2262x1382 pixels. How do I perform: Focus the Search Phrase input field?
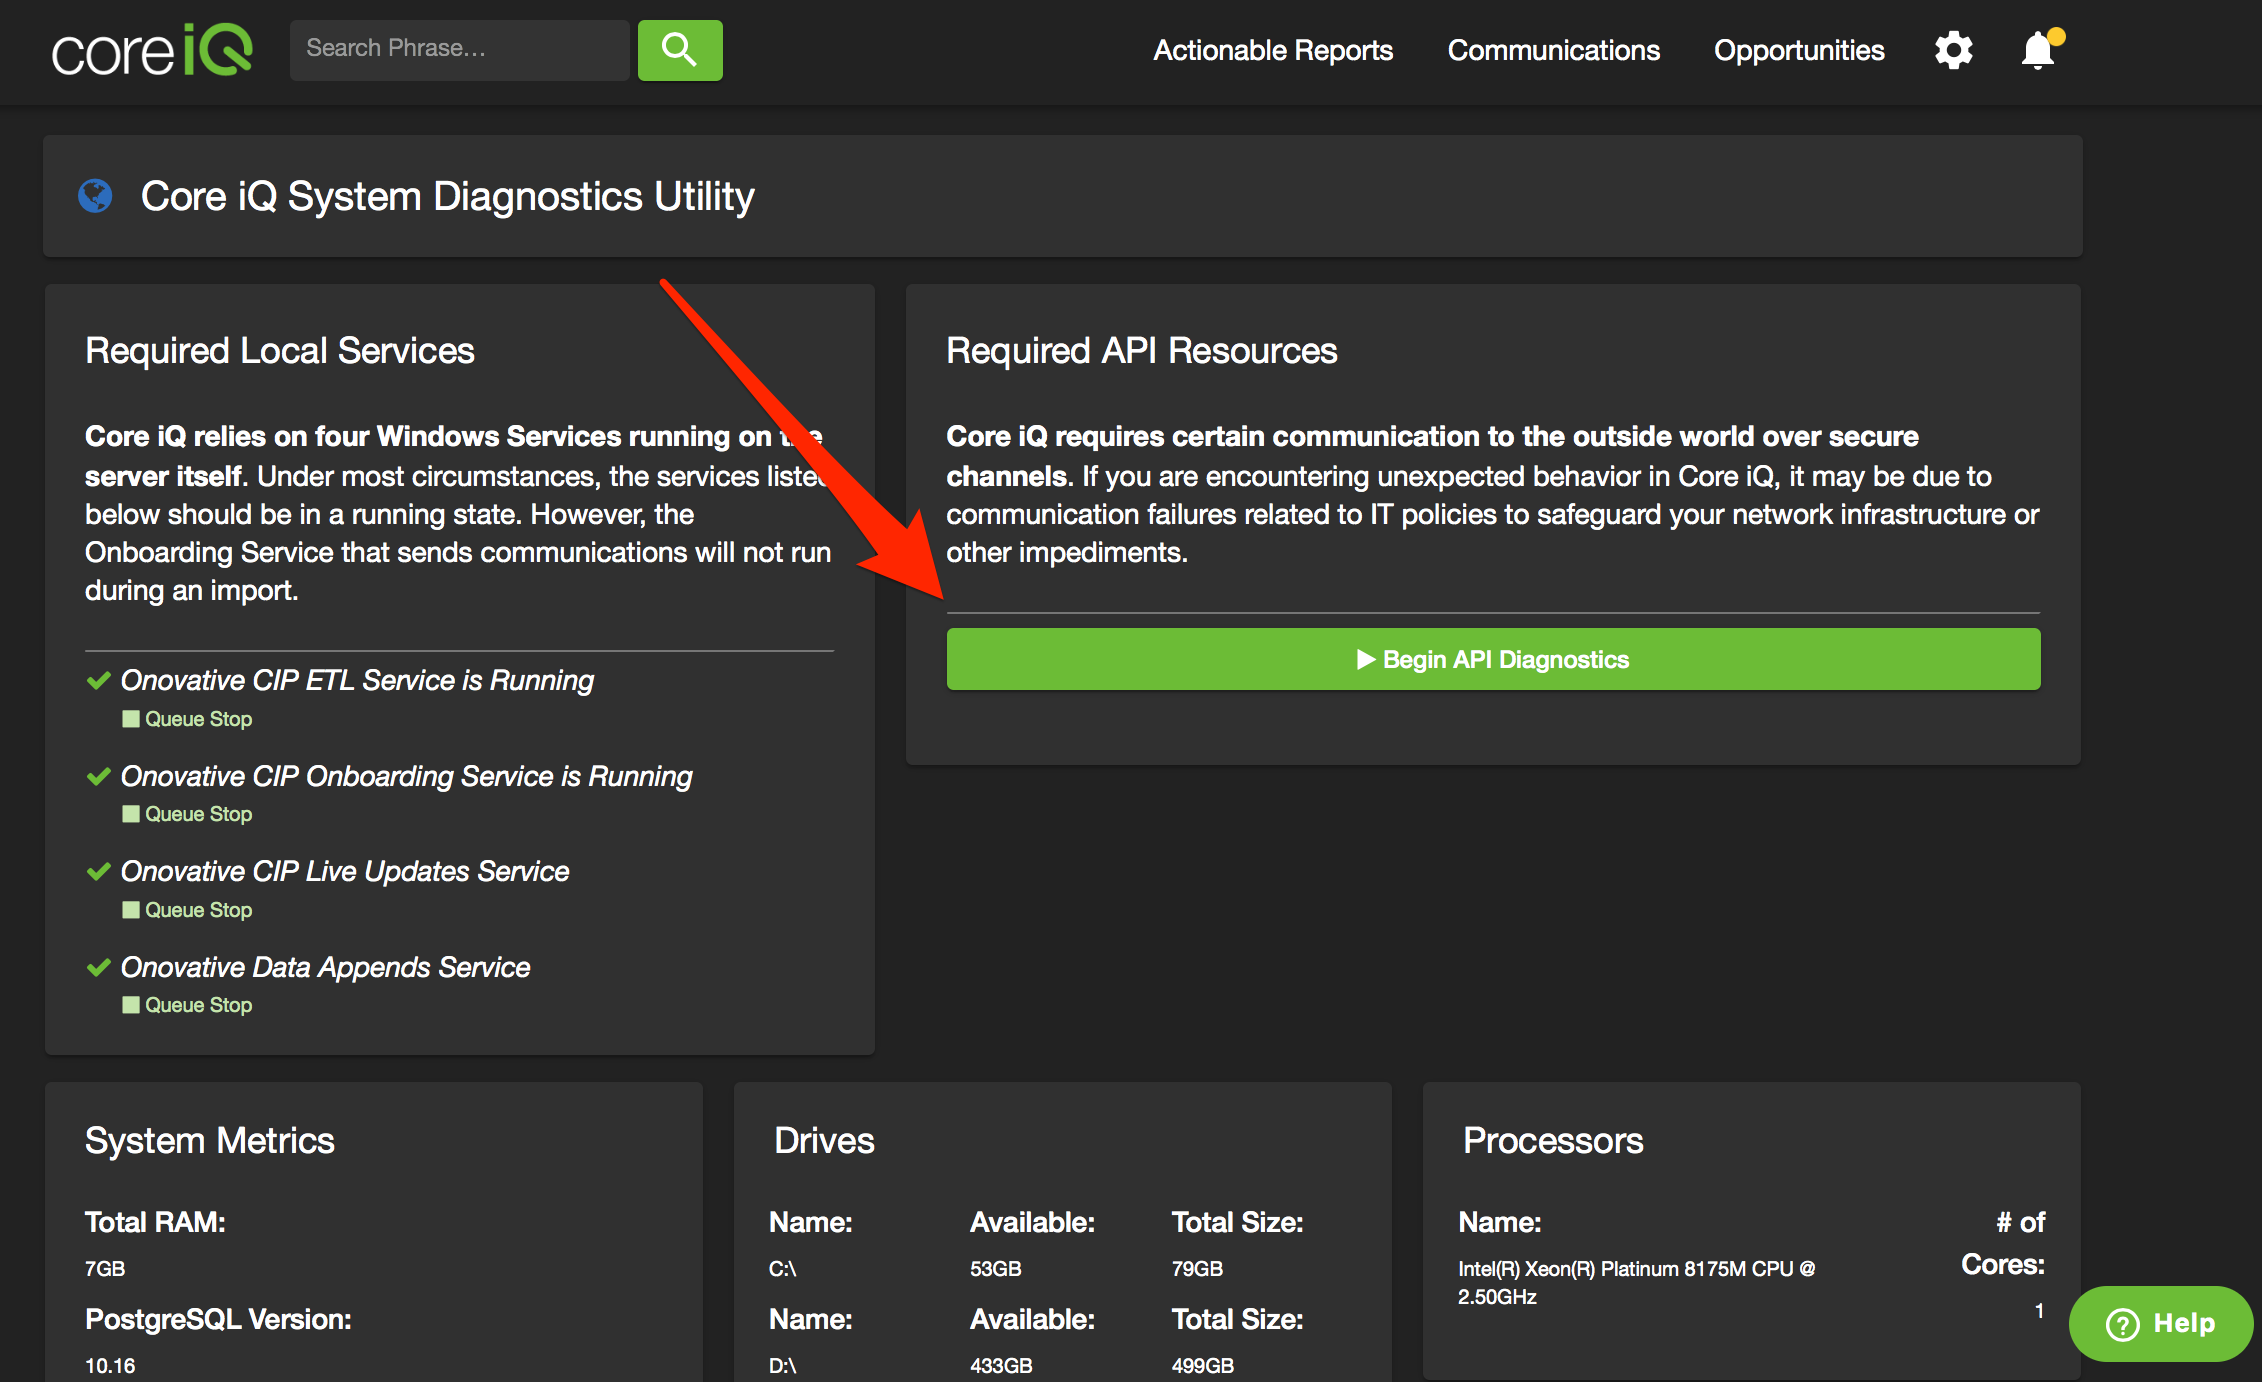point(460,50)
